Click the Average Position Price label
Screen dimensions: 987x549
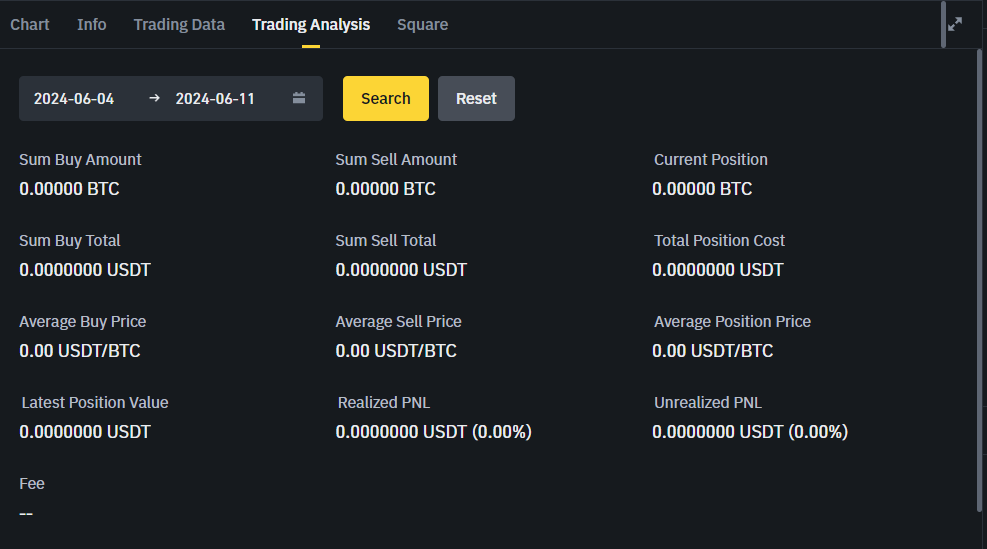point(732,321)
